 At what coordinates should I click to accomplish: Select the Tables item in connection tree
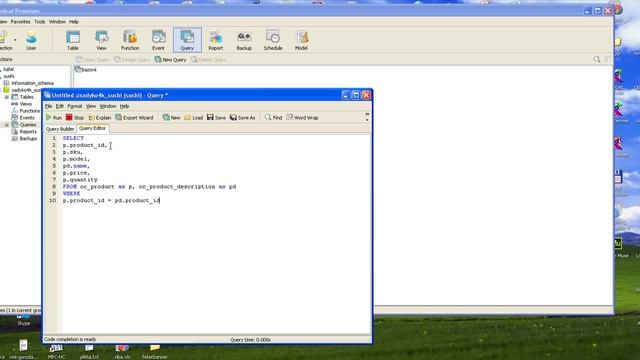[27, 97]
